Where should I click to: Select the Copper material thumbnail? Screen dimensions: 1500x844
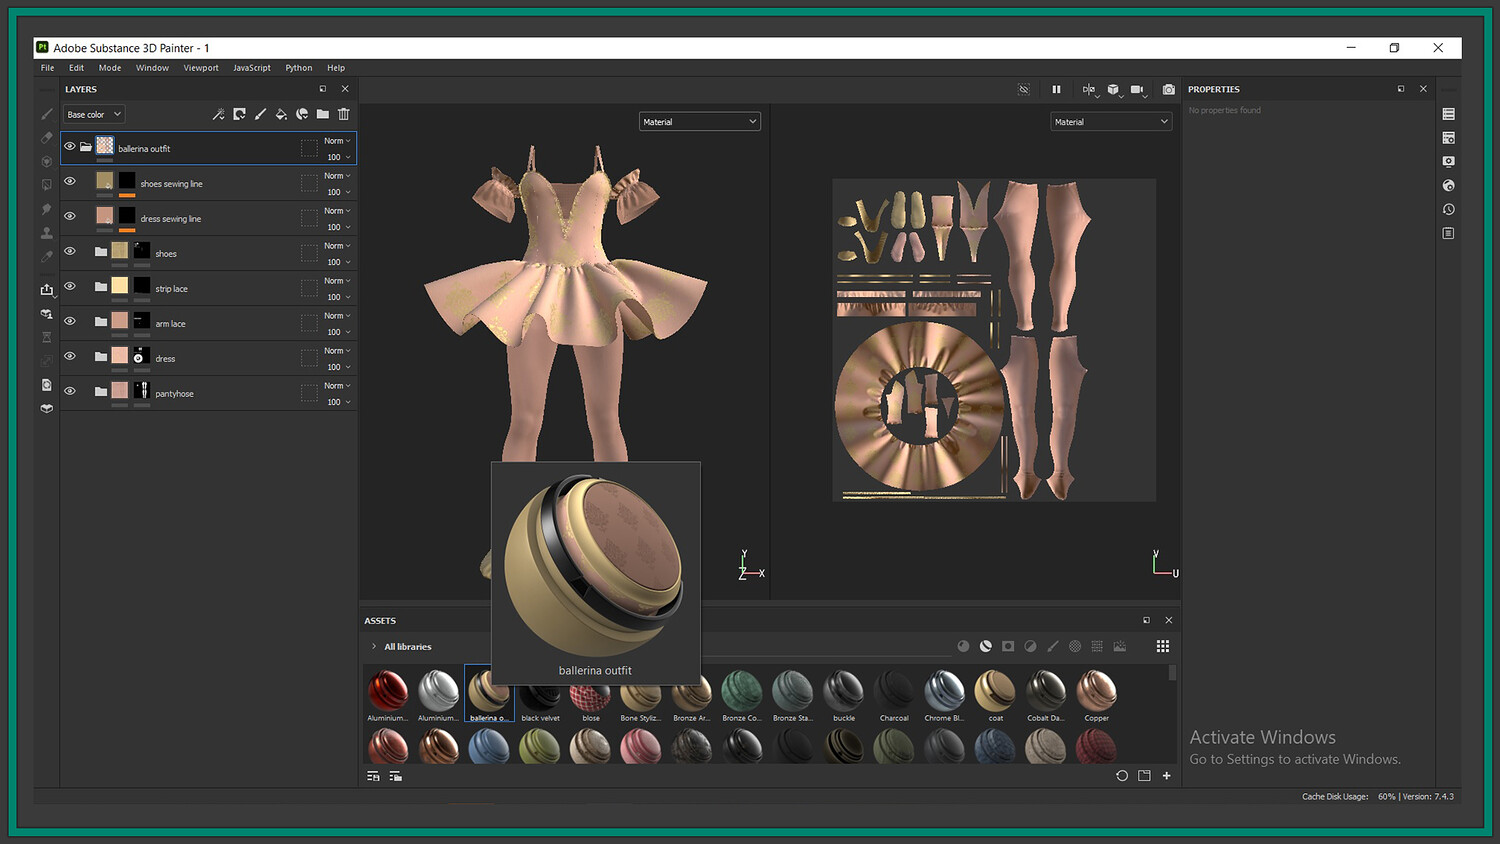[x=1096, y=691]
